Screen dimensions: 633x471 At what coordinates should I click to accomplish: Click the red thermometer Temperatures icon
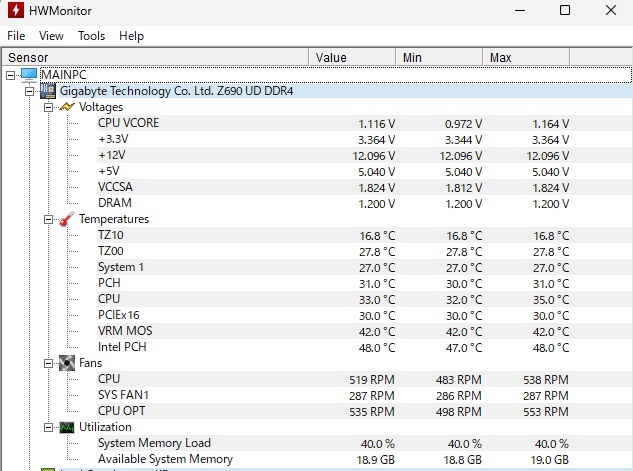(x=67, y=219)
